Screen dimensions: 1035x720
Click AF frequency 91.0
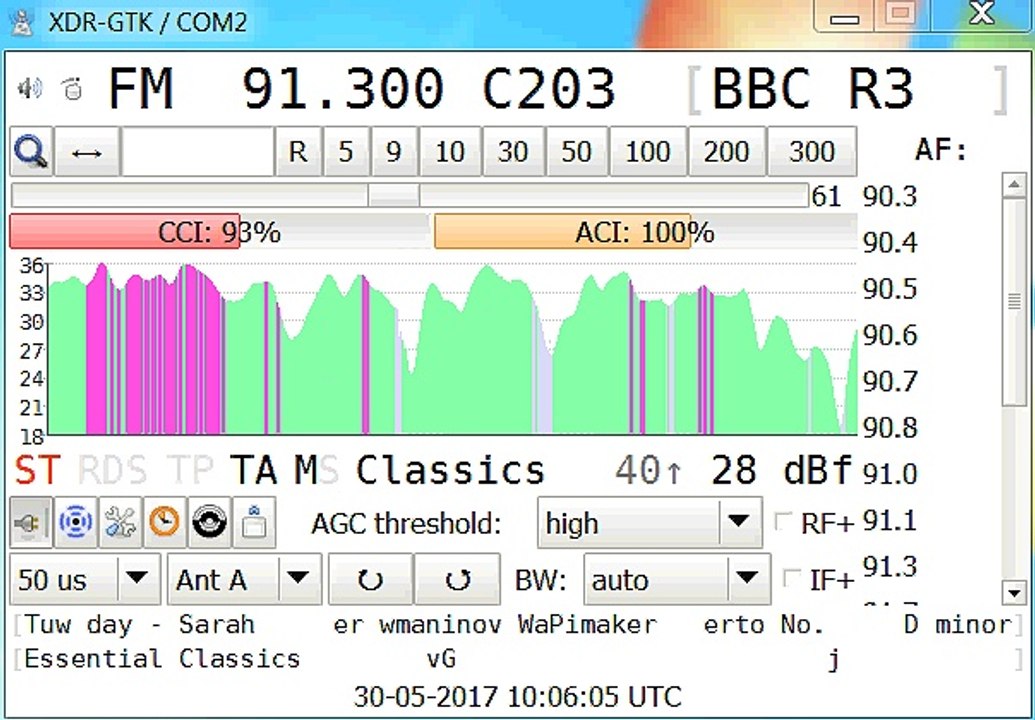tap(890, 474)
